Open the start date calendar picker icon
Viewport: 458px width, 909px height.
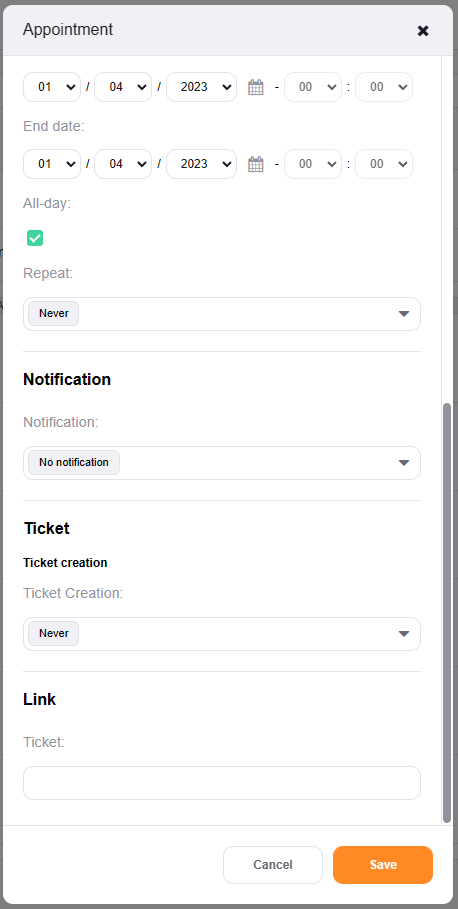256,88
